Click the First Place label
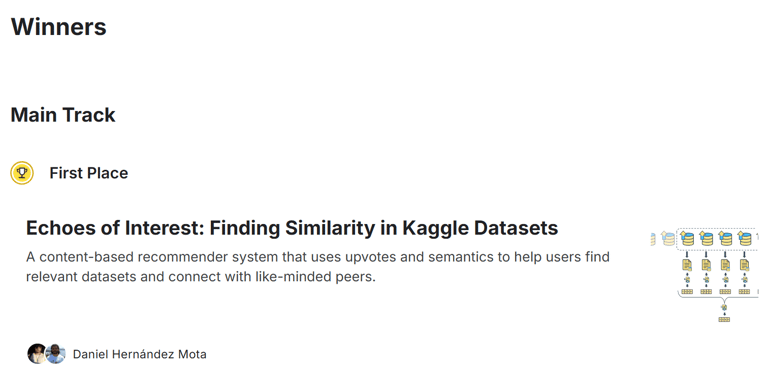Image resolution: width=768 pixels, height=370 pixels. [89, 173]
